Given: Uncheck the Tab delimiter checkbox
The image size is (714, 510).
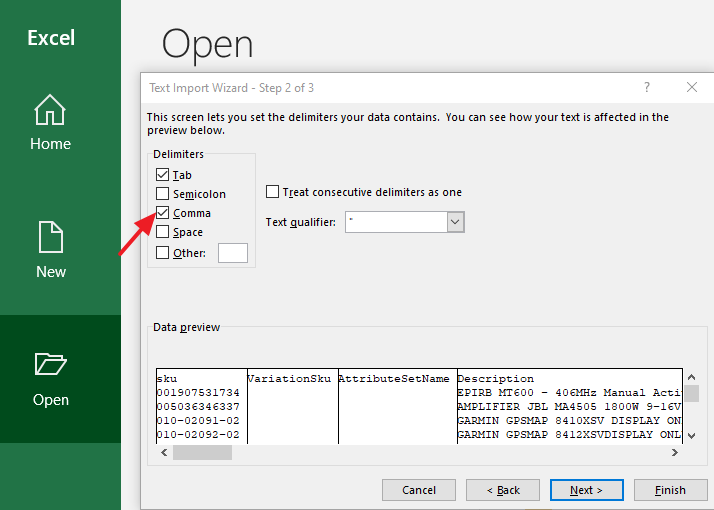Looking at the screenshot, I should click(163, 174).
